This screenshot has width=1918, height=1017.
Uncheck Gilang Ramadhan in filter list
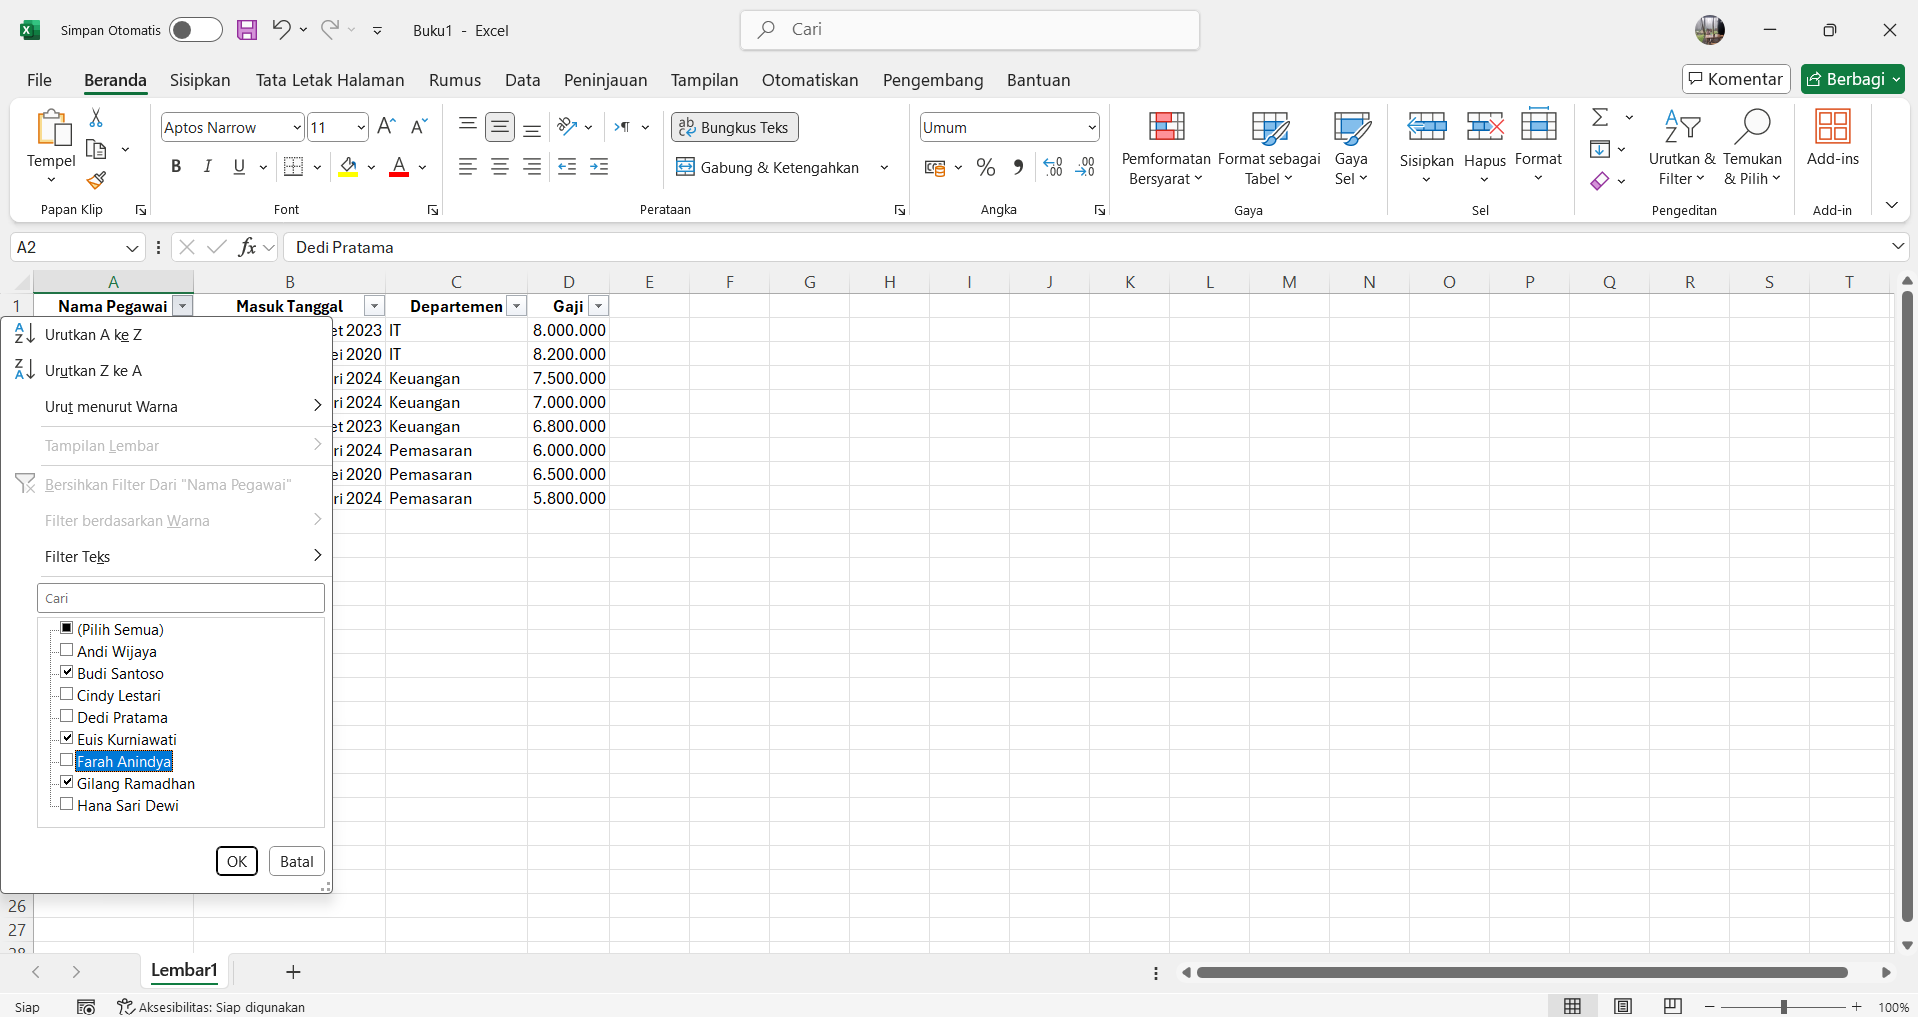tap(67, 782)
